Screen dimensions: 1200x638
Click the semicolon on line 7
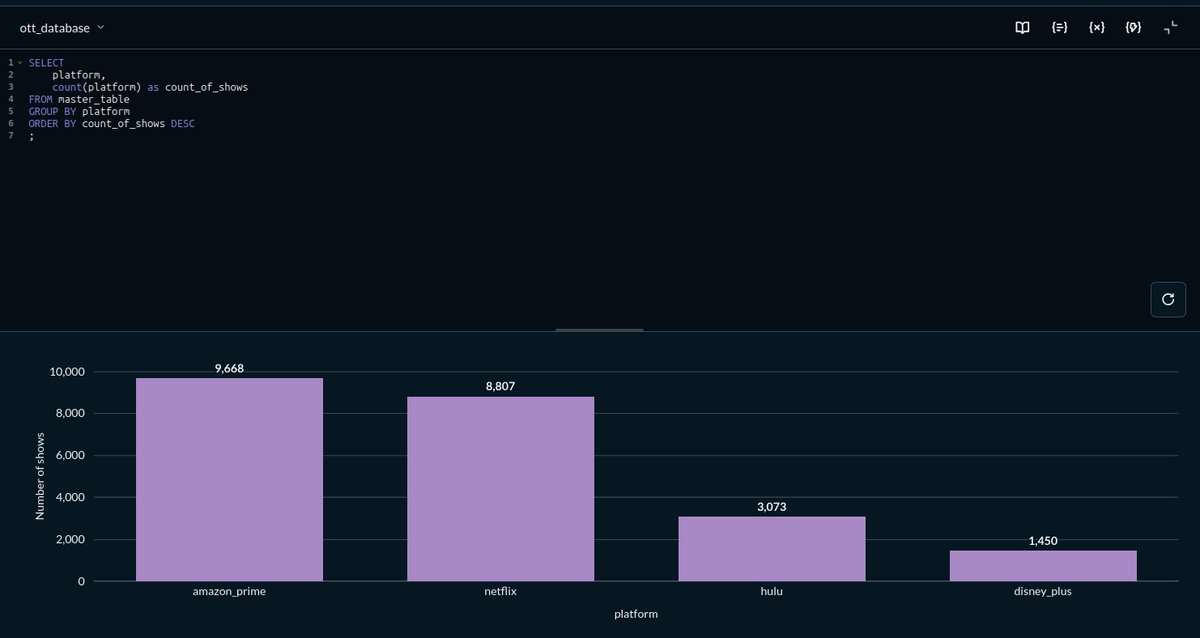pyautogui.click(x=31, y=136)
